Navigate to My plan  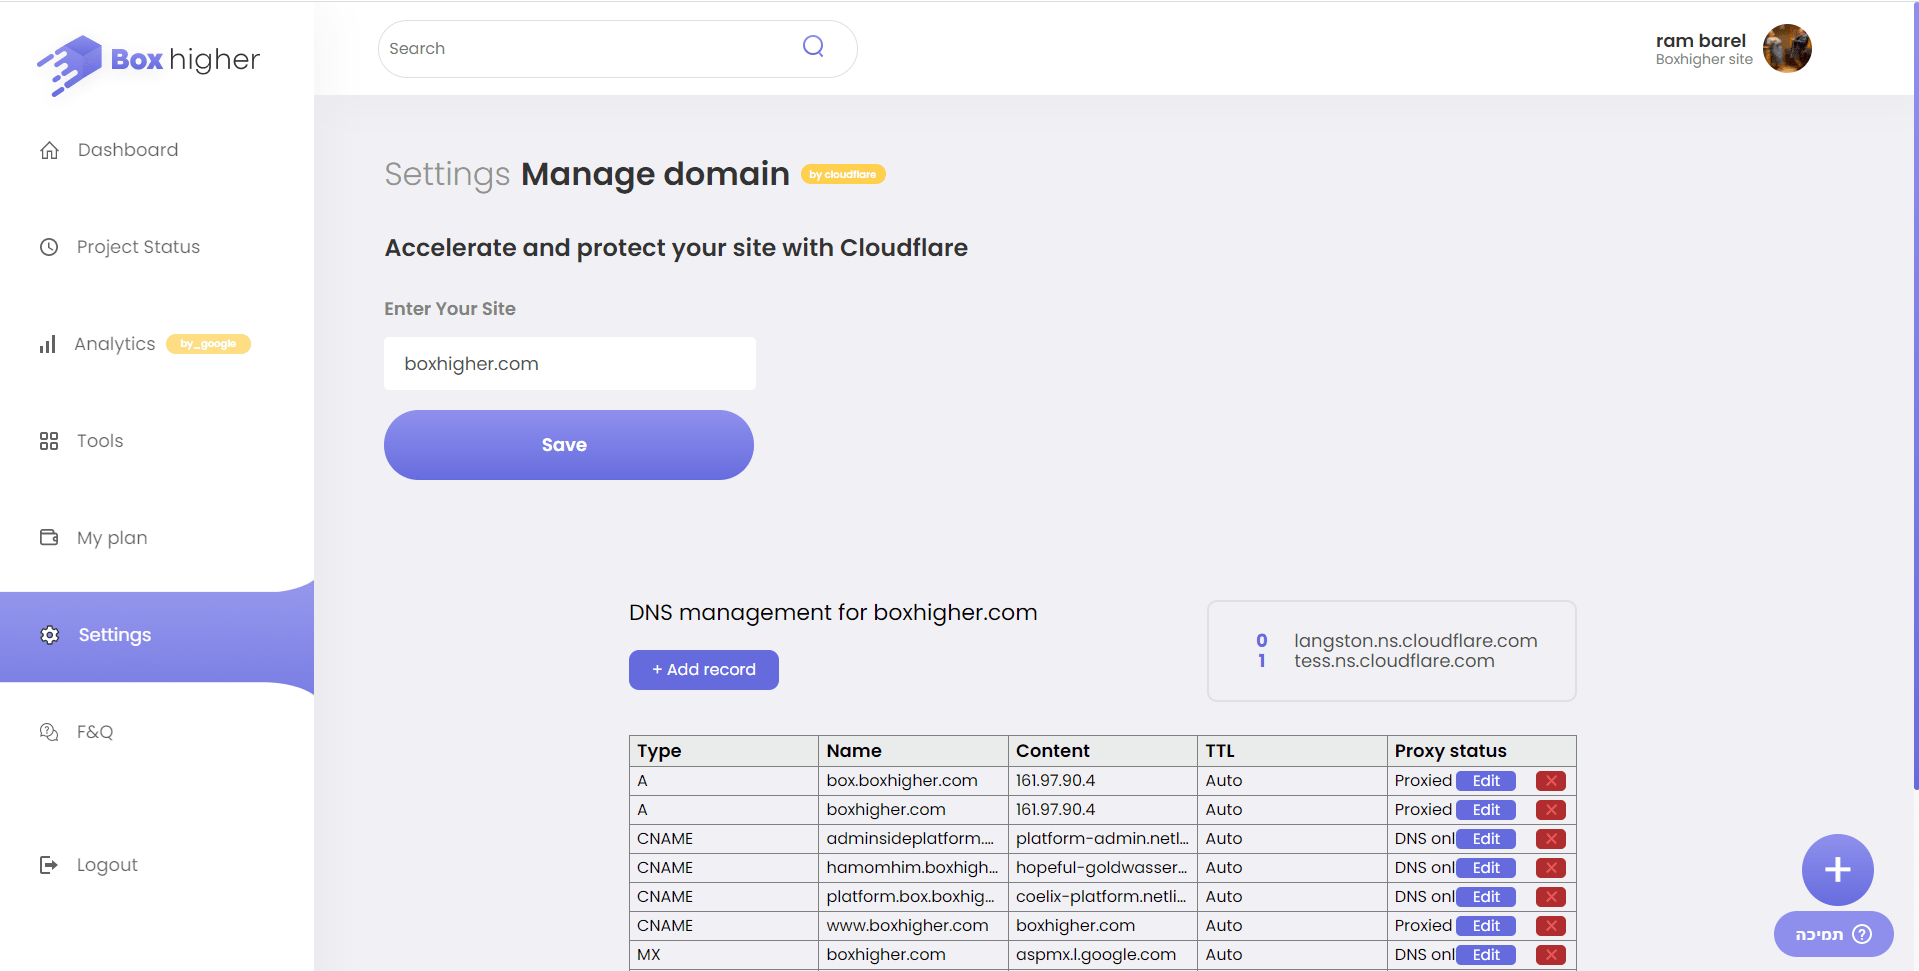tap(112, 538)
